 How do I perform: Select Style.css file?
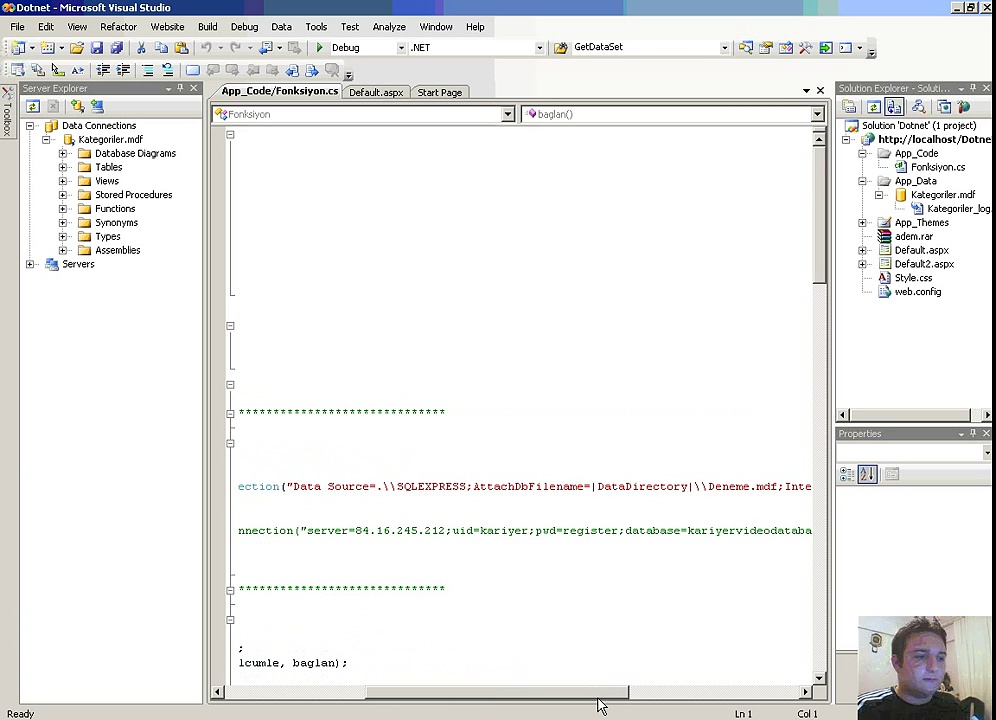coord(913,278)
